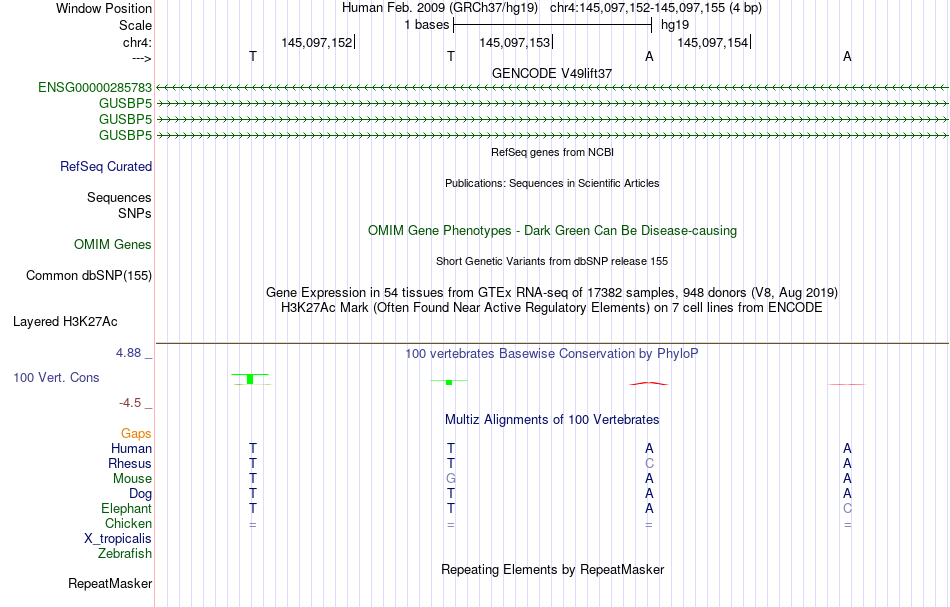This screenshot has height=607, width=950.
Task: Select the Scale label
Action: point(135,25)
